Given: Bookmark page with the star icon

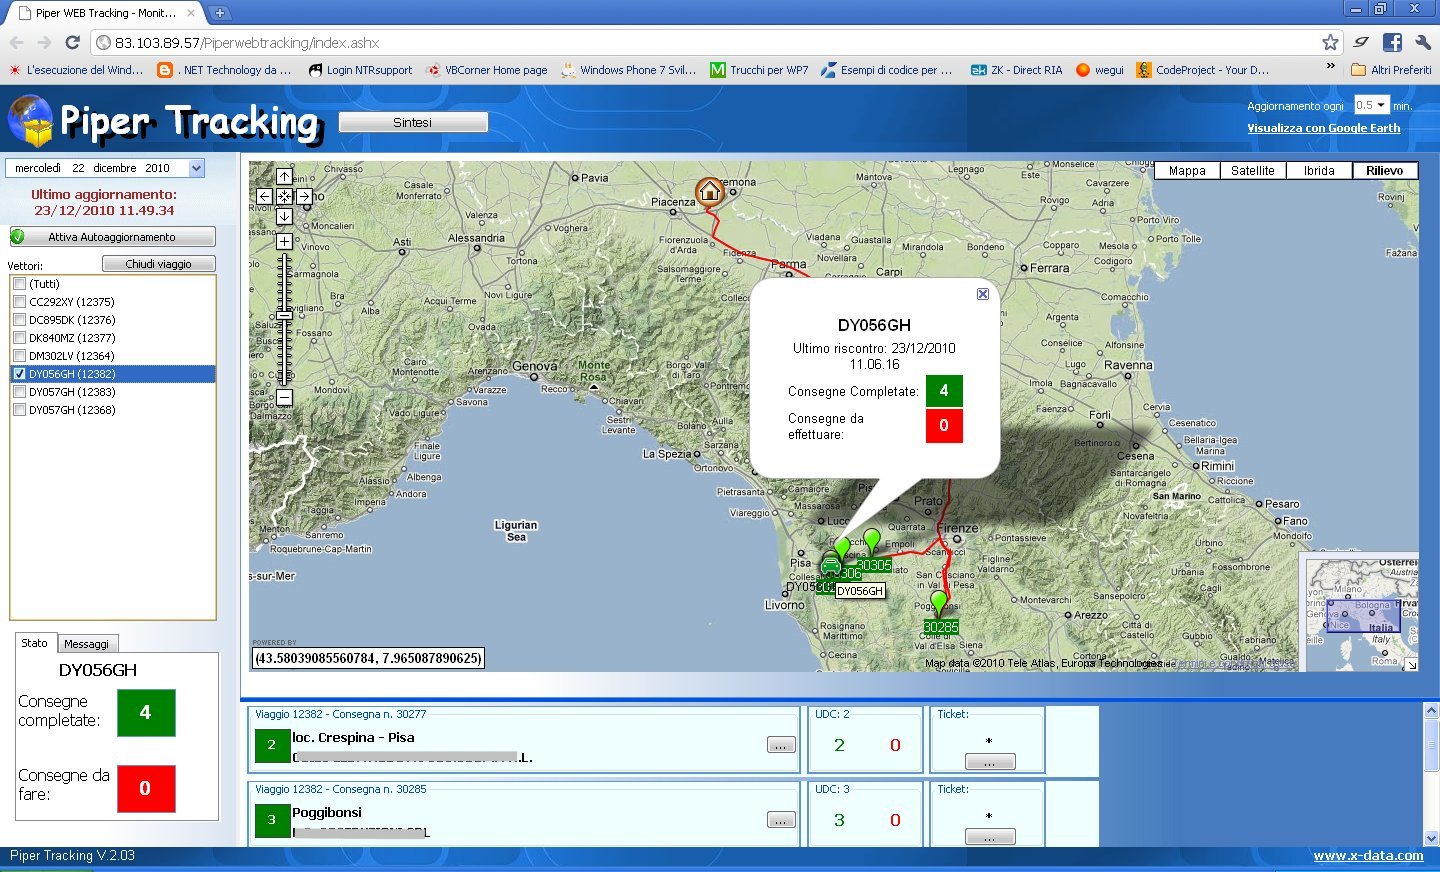Looking at the screenshot, I should coord(1330,42).
